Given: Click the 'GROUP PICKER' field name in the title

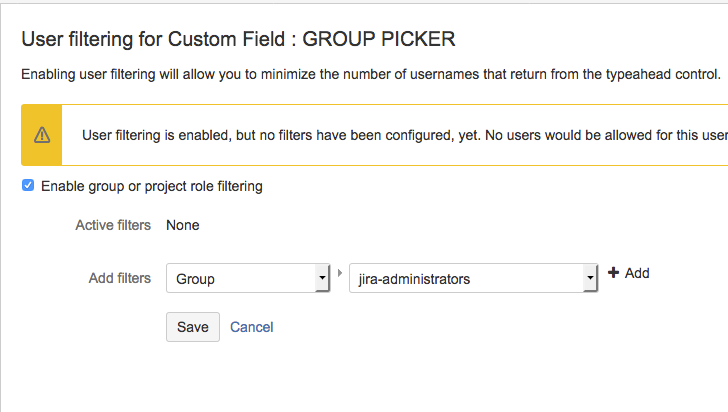Looking at the screenshot, I should [379, 39].
